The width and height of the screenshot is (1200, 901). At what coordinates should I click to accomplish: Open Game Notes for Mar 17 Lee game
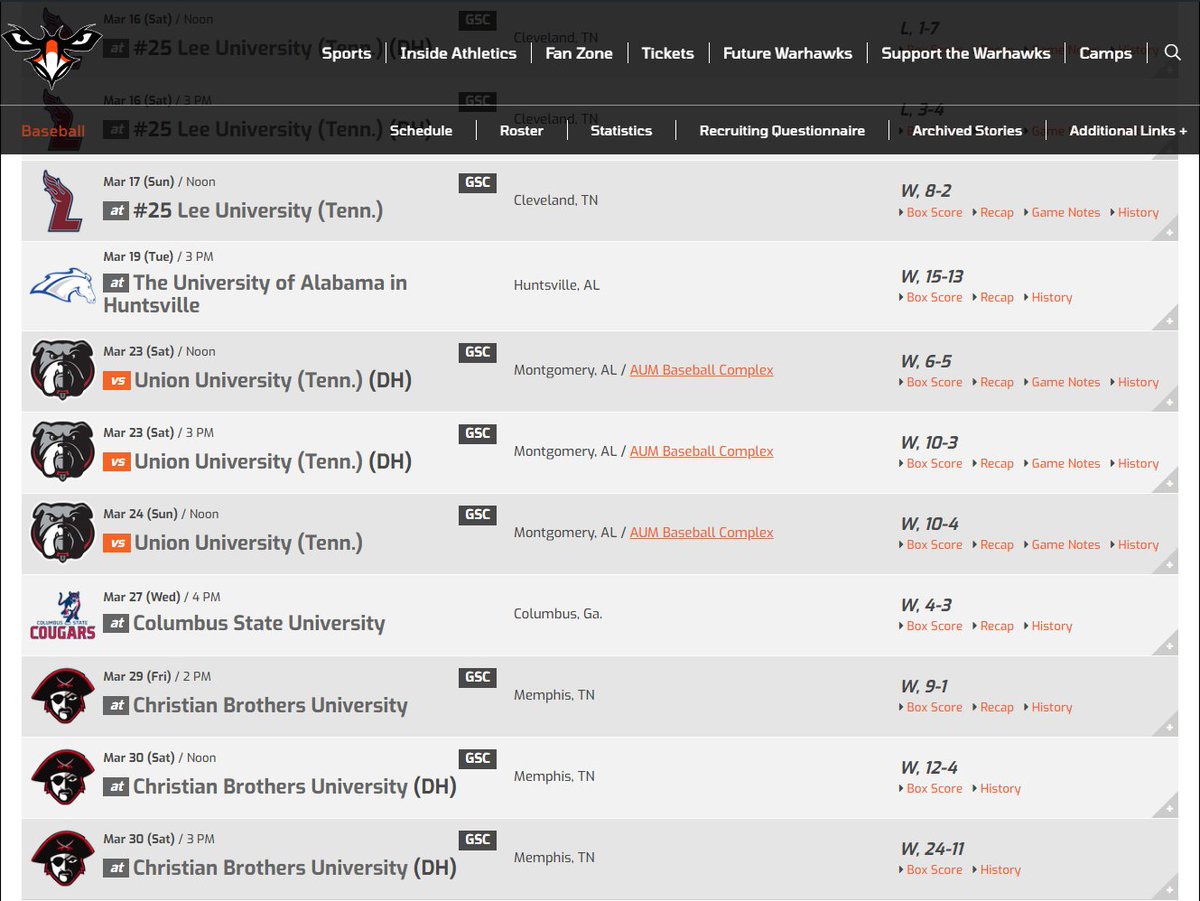pos(1066,212)
